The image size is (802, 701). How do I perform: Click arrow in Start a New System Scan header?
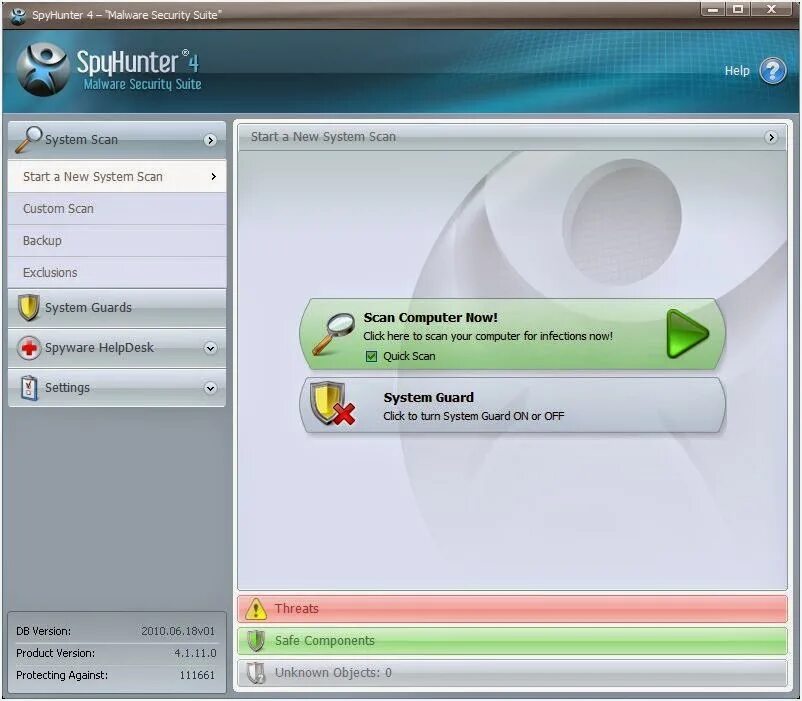click(771, 137)
